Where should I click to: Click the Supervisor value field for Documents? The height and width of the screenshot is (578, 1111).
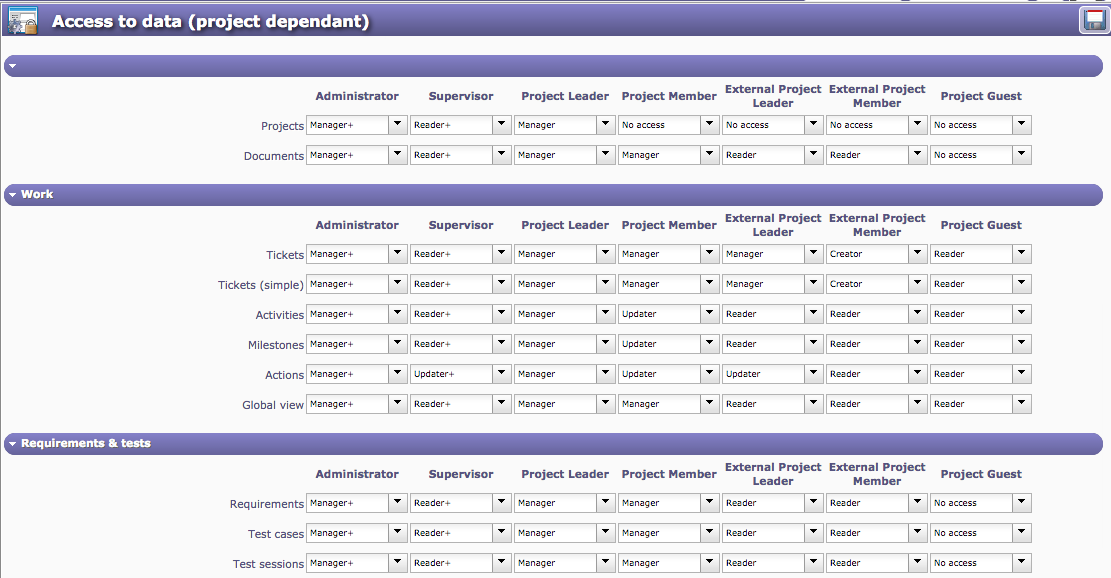coord(450,155)
